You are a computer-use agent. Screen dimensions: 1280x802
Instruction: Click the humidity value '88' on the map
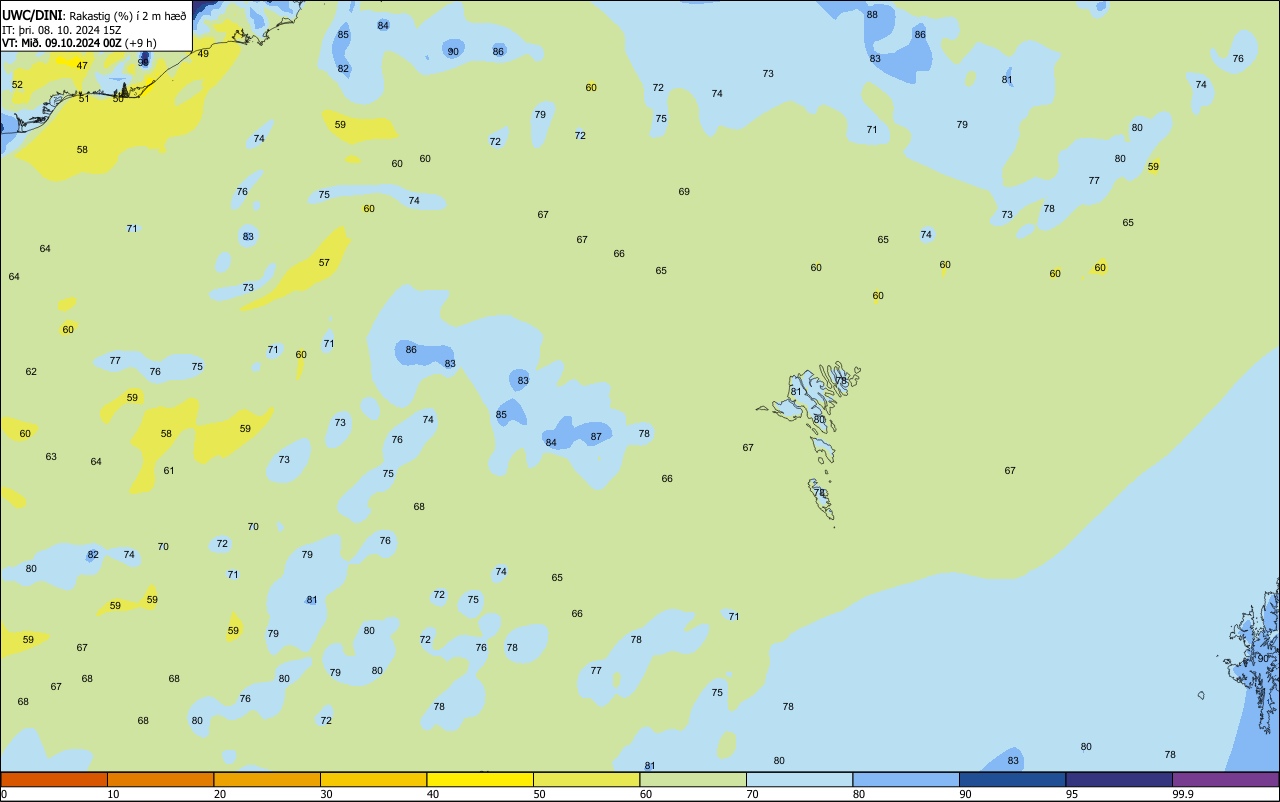[x=872, y=15]
